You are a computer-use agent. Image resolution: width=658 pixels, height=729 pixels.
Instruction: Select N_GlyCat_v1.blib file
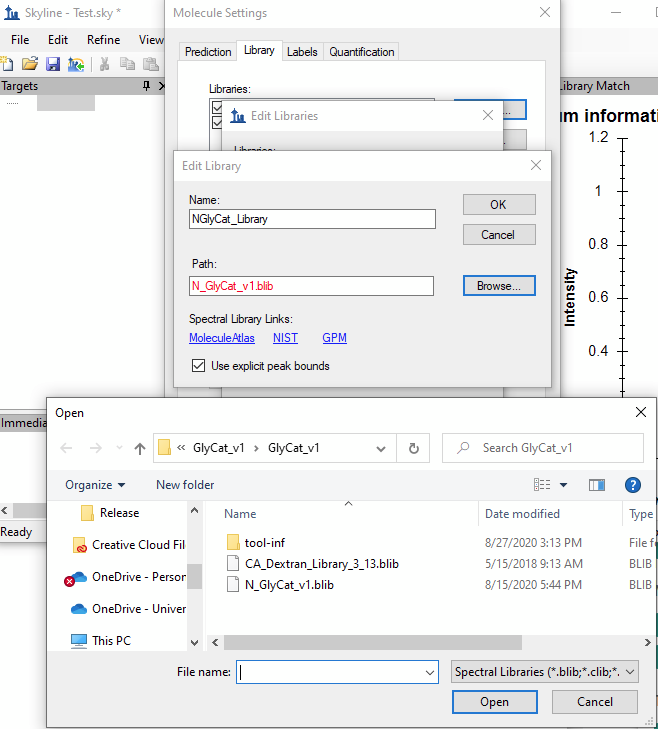288,585
